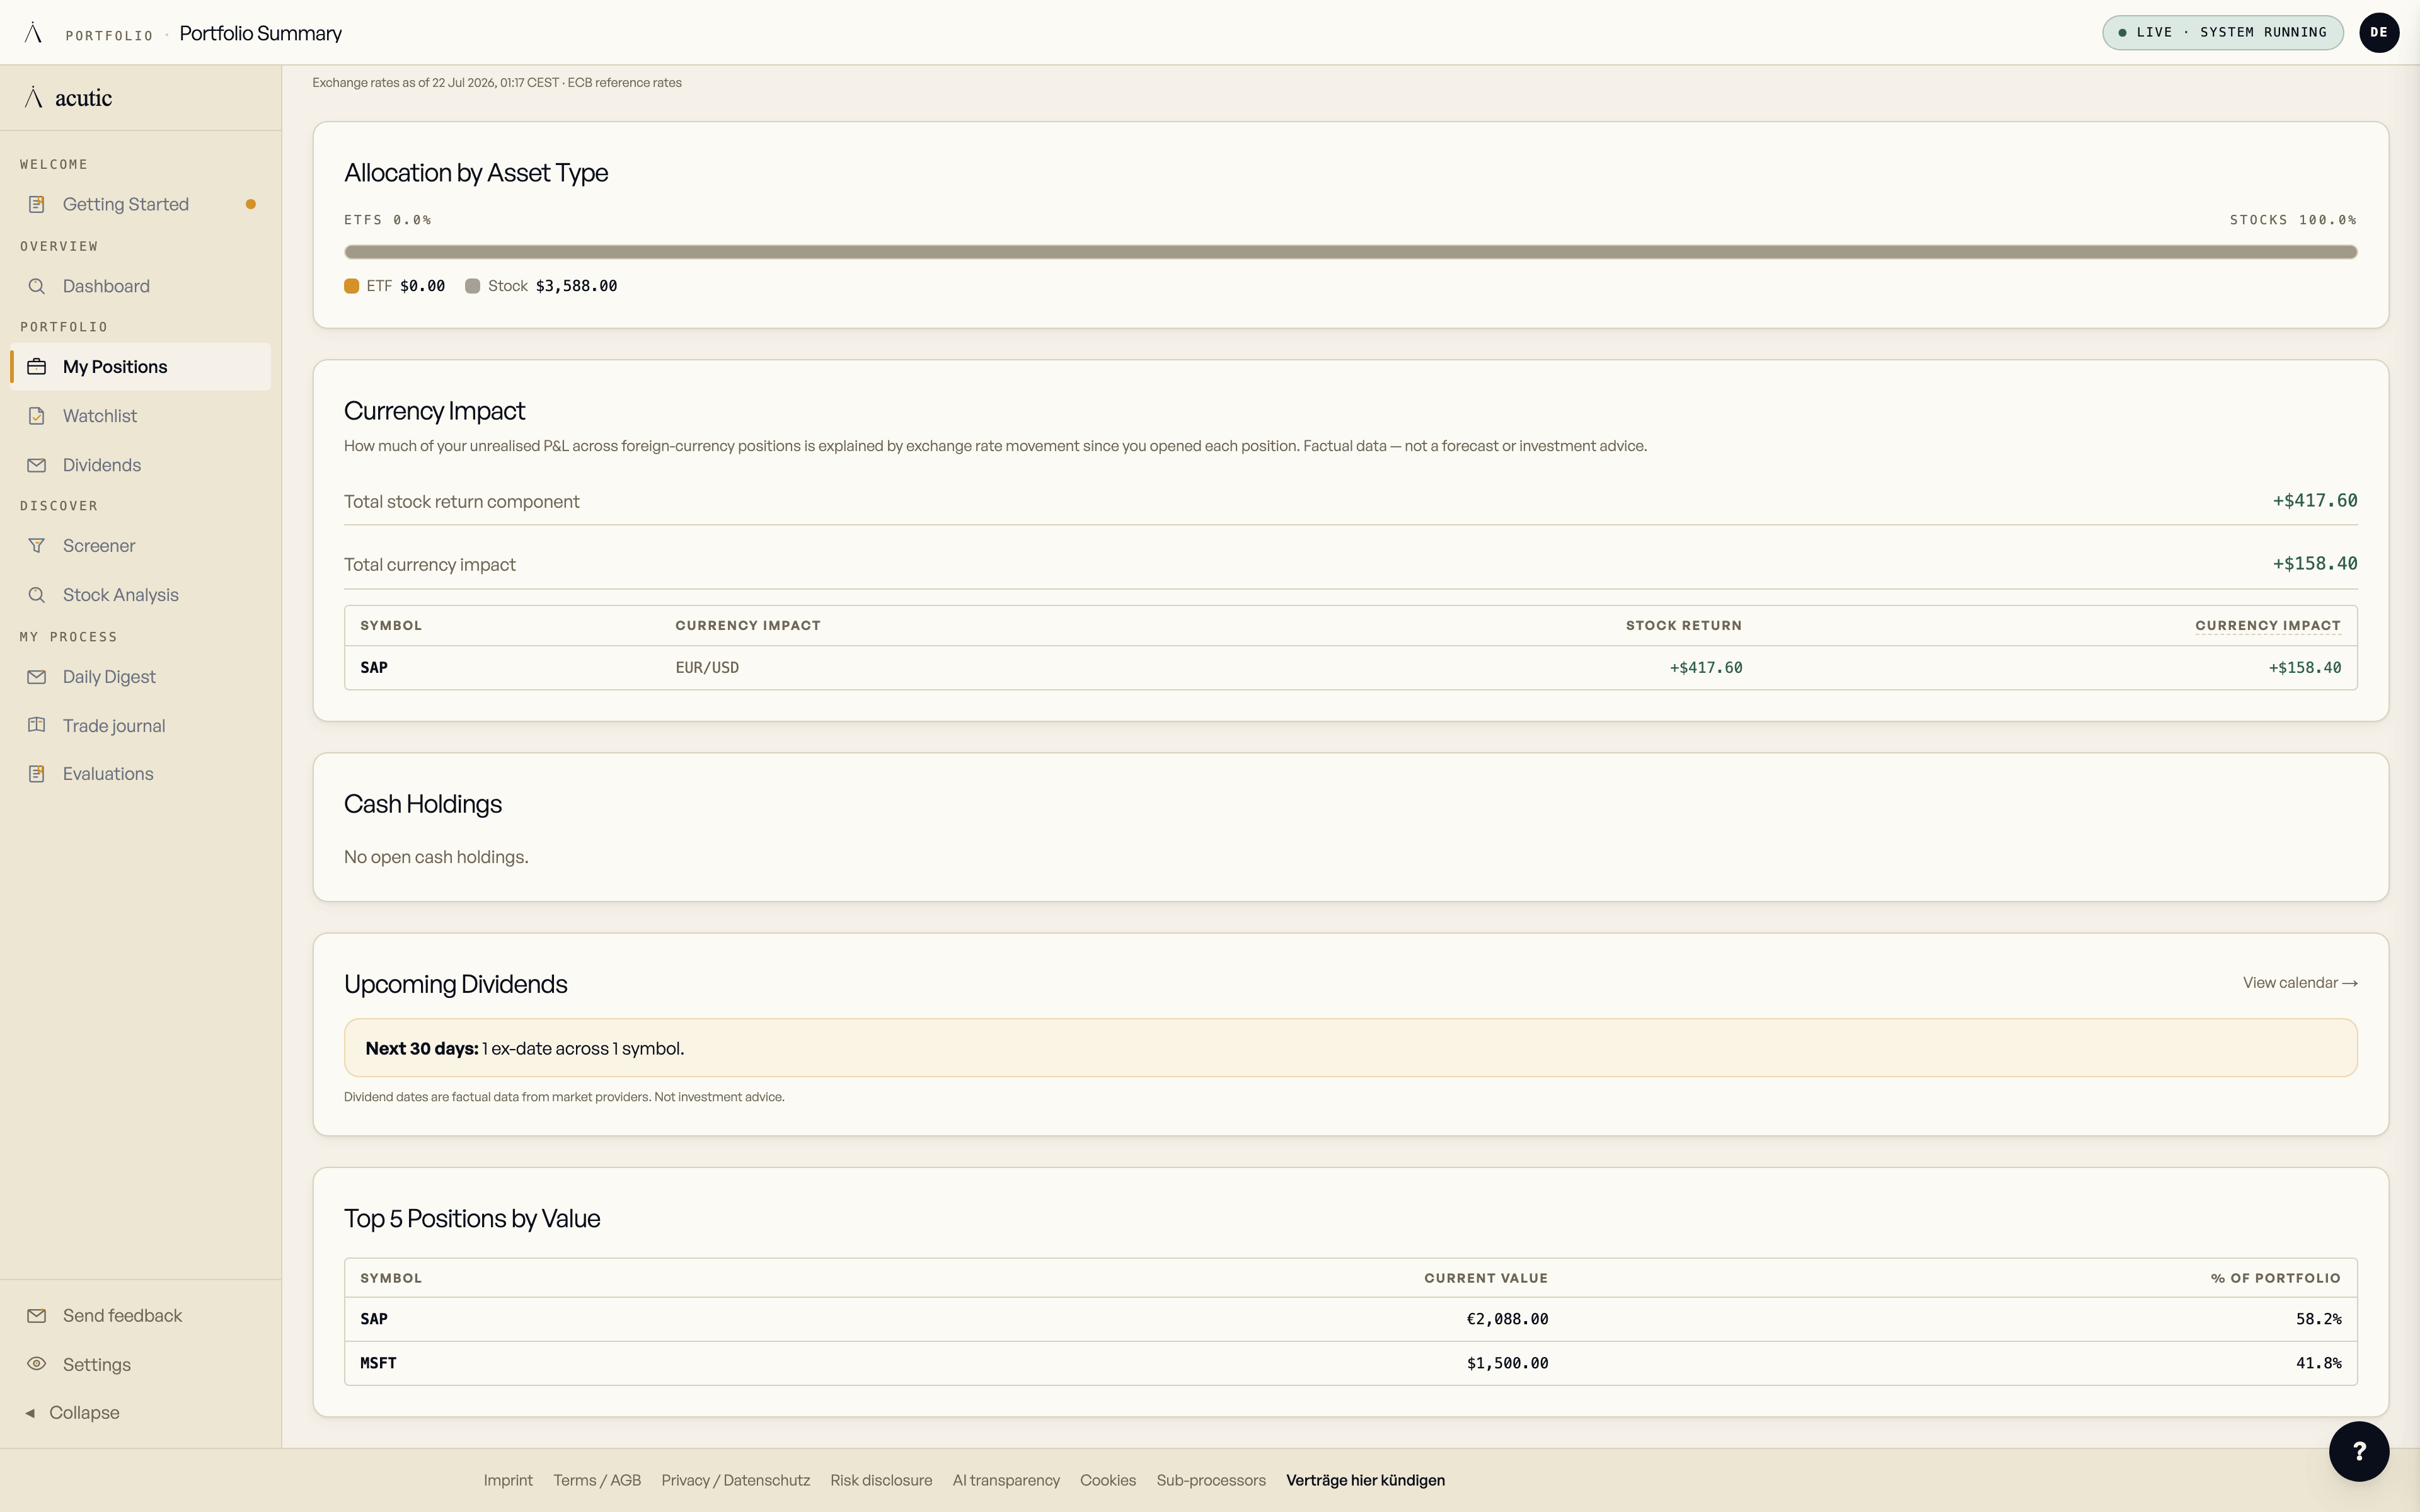
Task: Open the AI transparency footer link
Action: tap(1006, 1480)
